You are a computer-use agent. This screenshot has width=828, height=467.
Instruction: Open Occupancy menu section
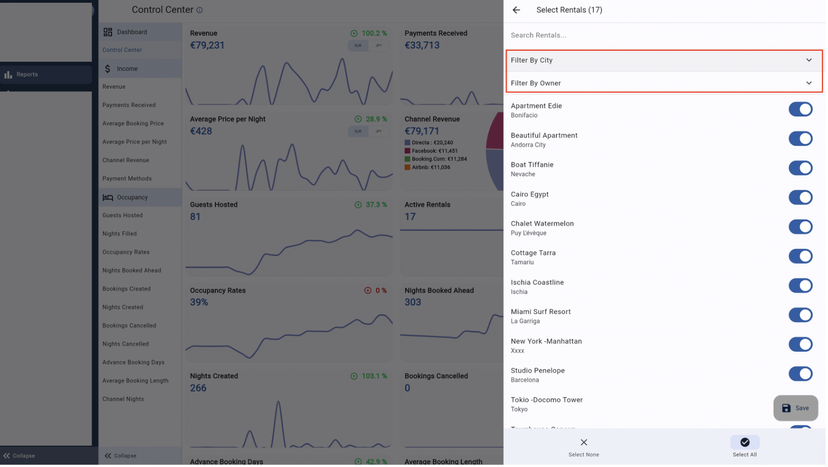[x=140, y=198]
